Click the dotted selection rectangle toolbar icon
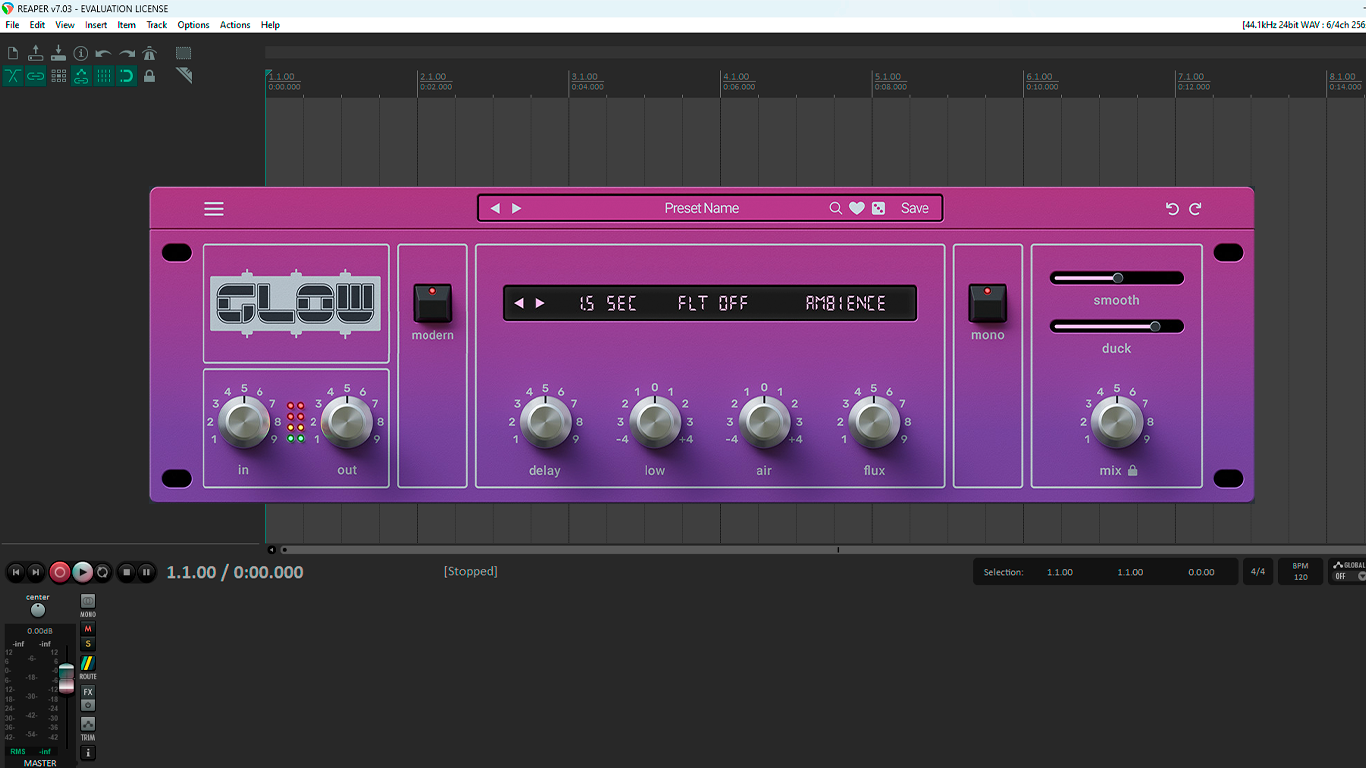 click(x=184, y=53)
